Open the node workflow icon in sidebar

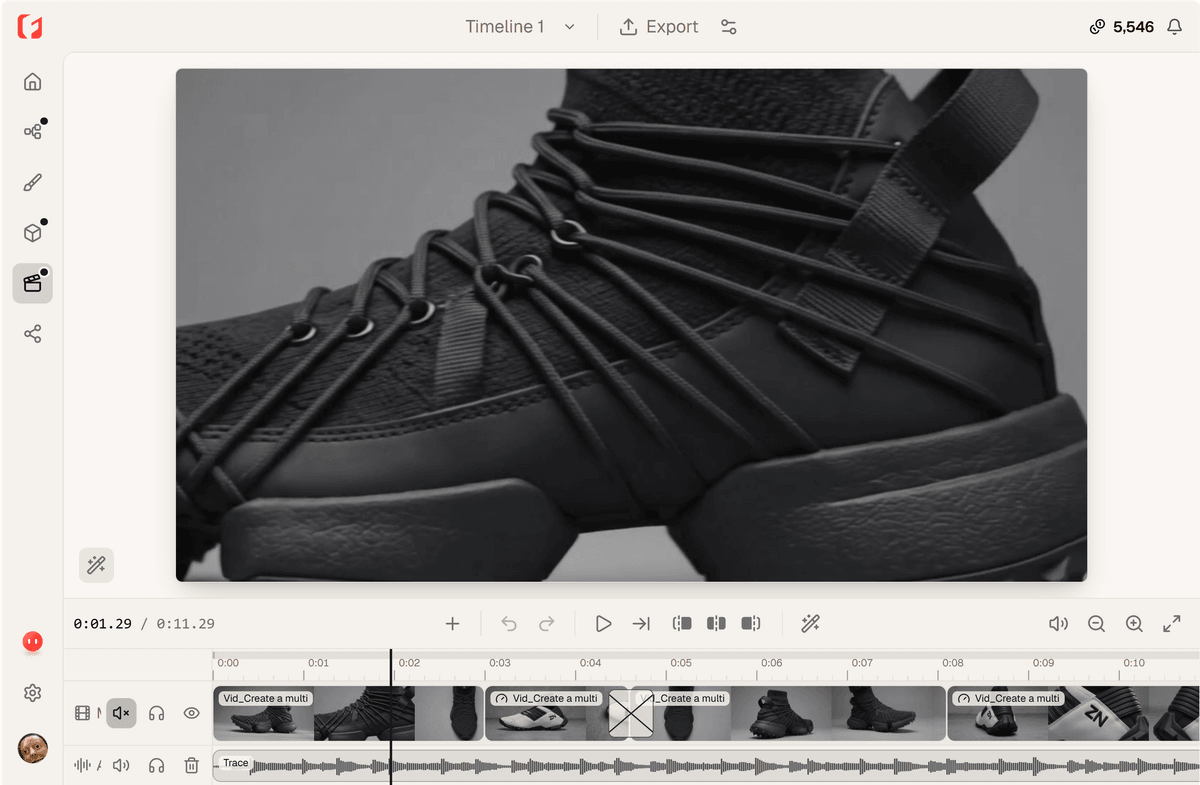[32, 132]
